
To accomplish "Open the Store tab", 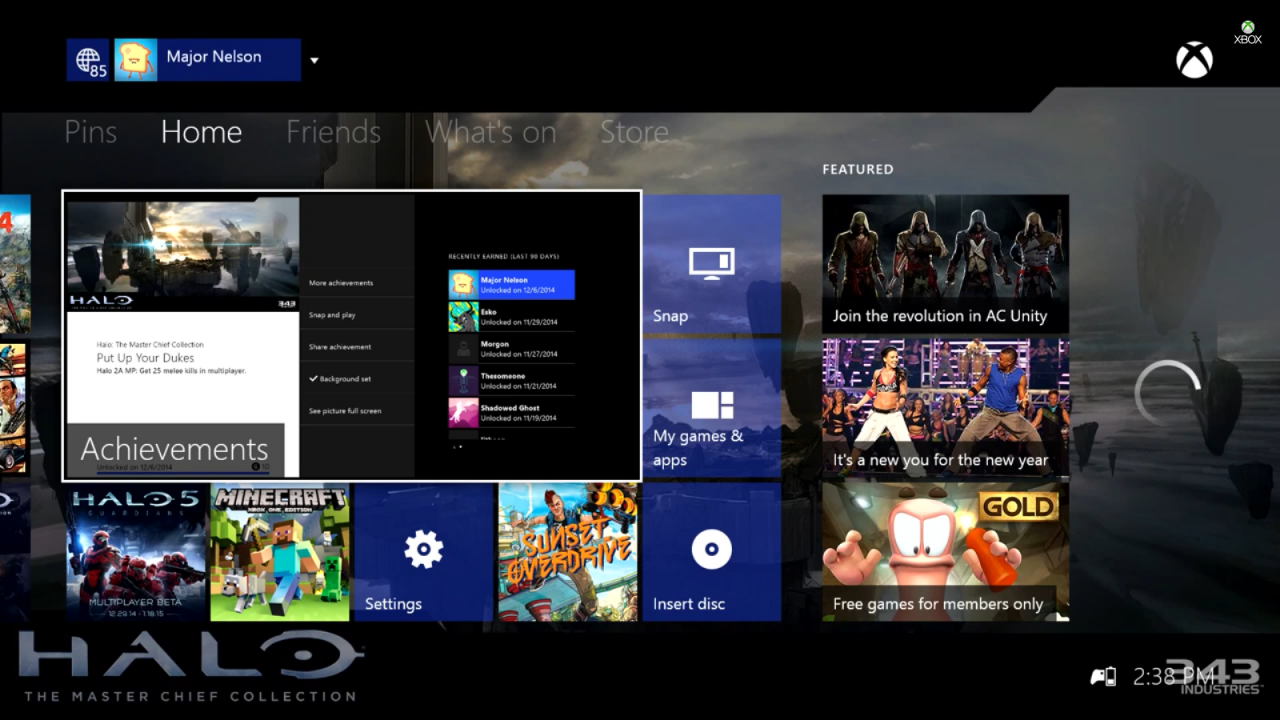I will coord(634,132).
